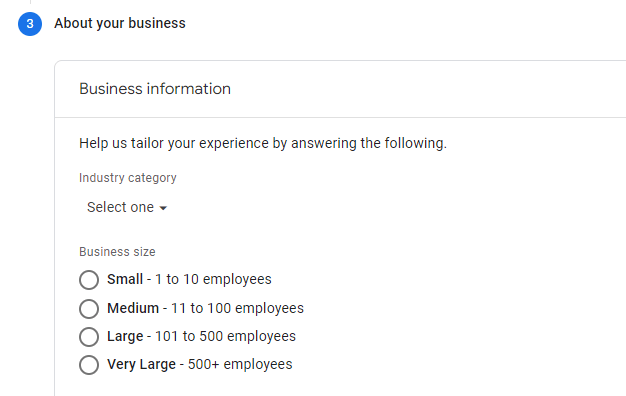Screen dimensions: 626x396
Task: Click the "Business information" card header
Action: click(155, 89)
